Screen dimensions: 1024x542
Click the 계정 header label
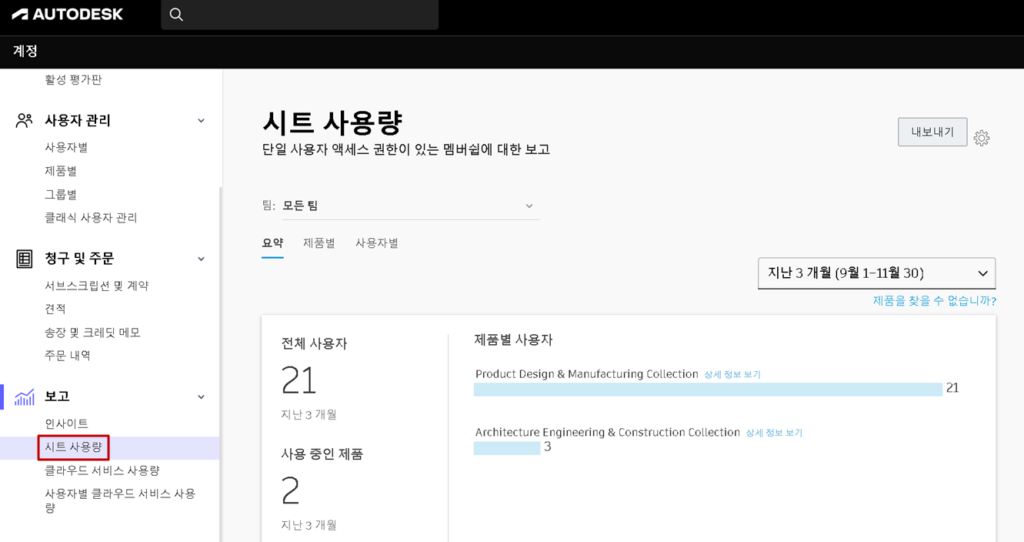point(25,51)
